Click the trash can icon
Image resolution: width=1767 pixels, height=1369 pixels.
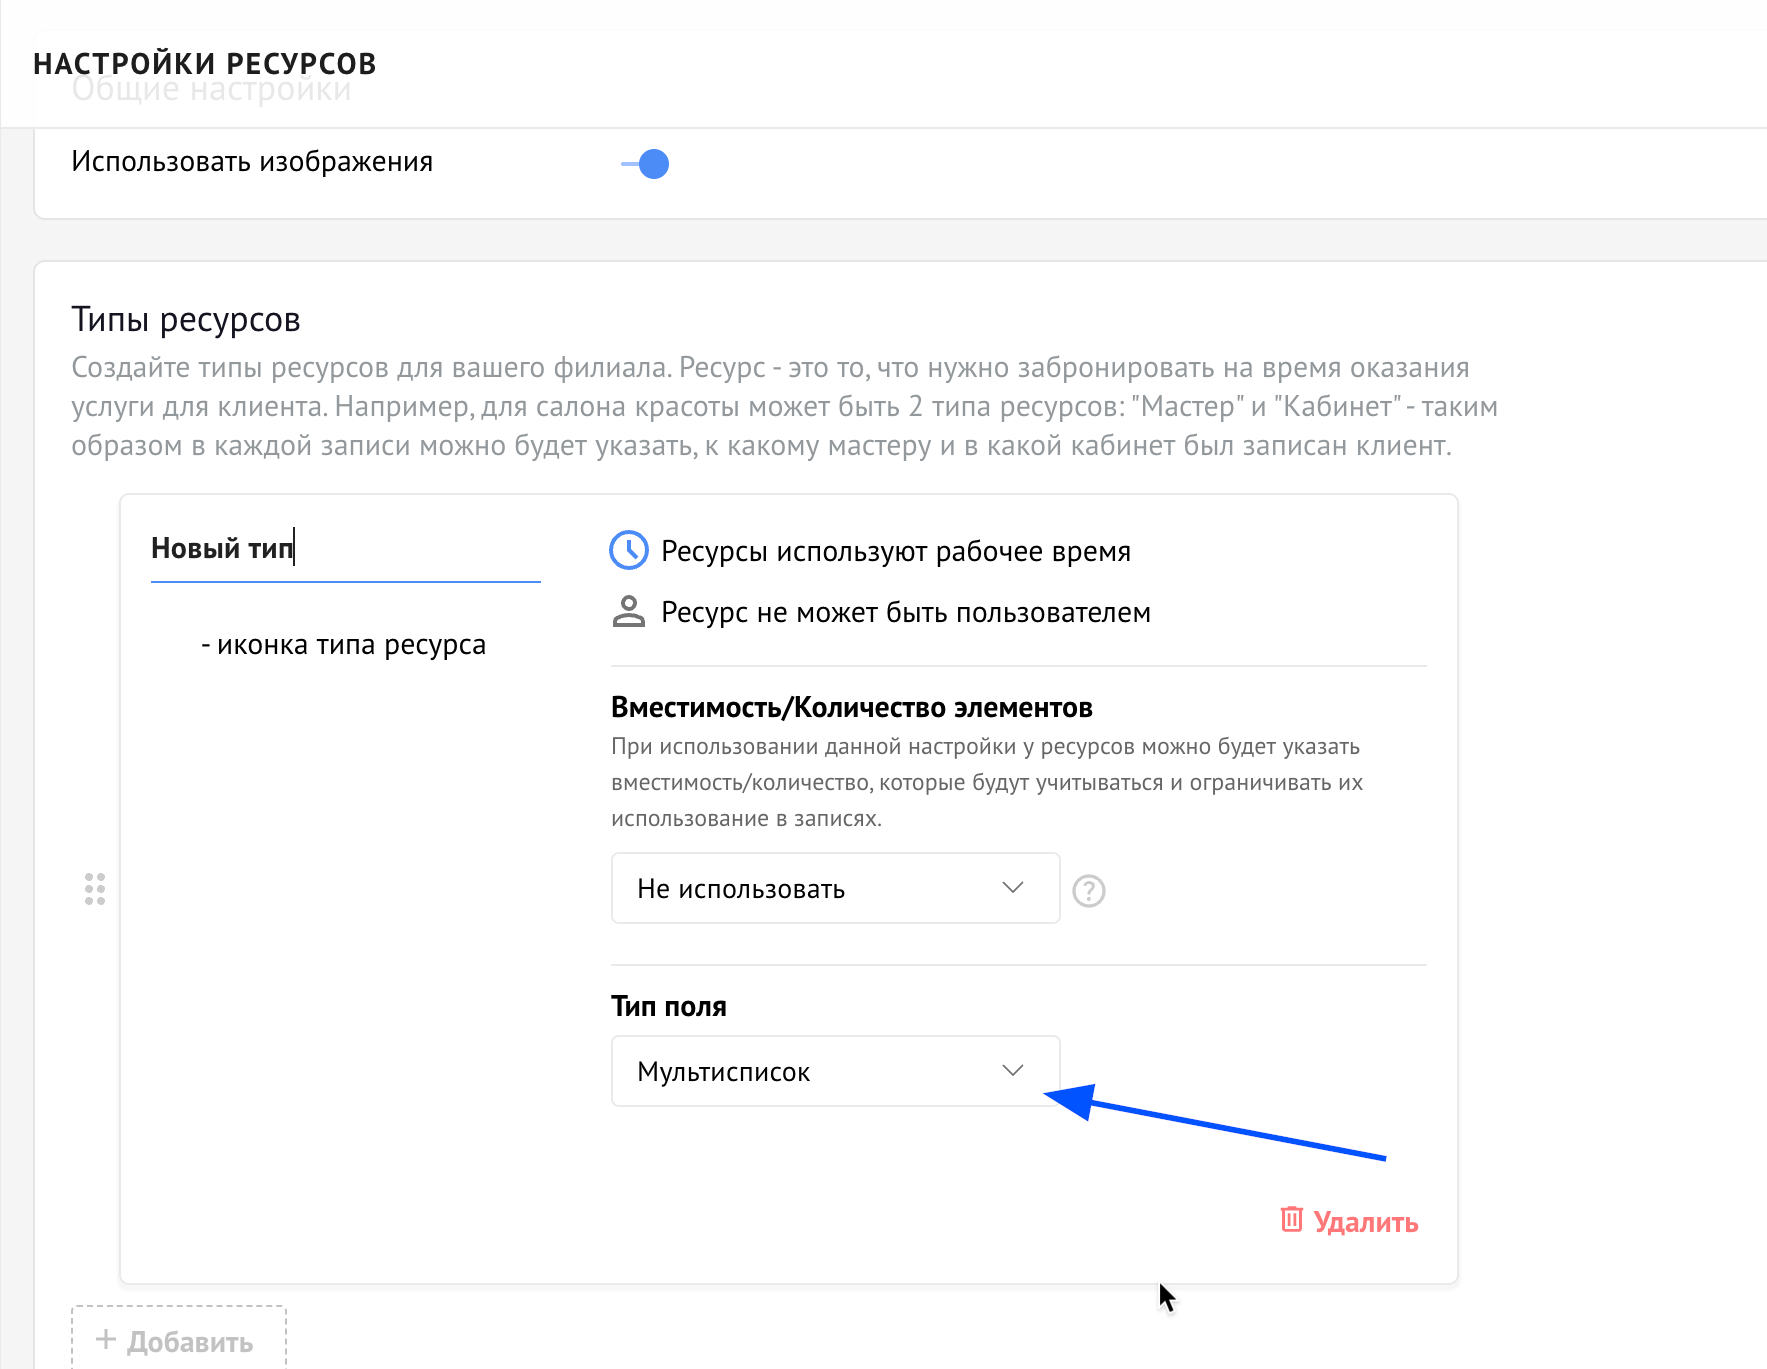[1292, 1220]
